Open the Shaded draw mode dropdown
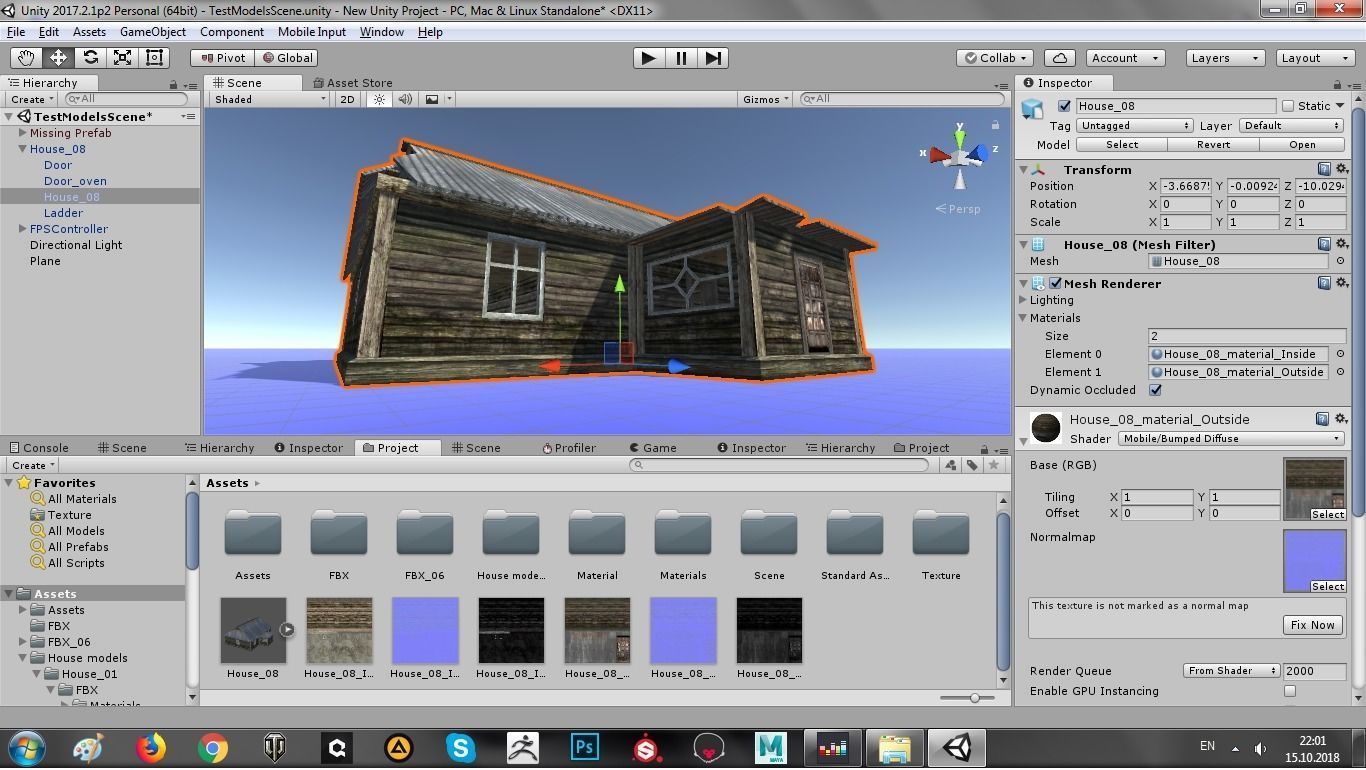The width and height of the screenshot is (1366, 770). [269, 99]
